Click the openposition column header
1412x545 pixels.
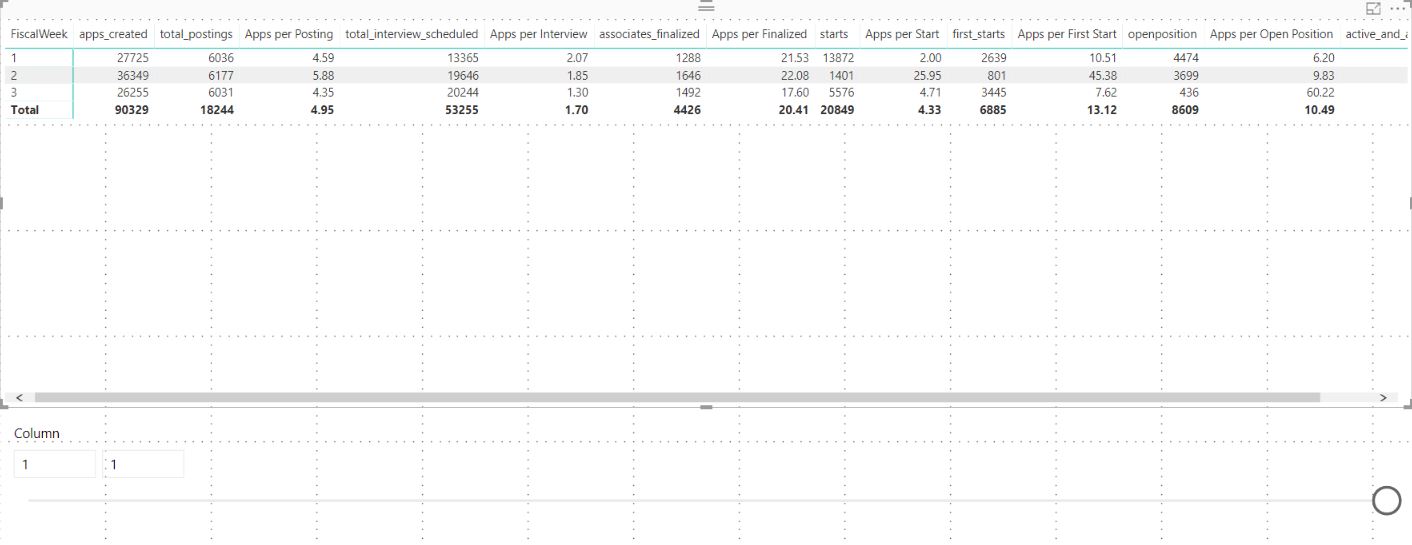(1162, 34)
